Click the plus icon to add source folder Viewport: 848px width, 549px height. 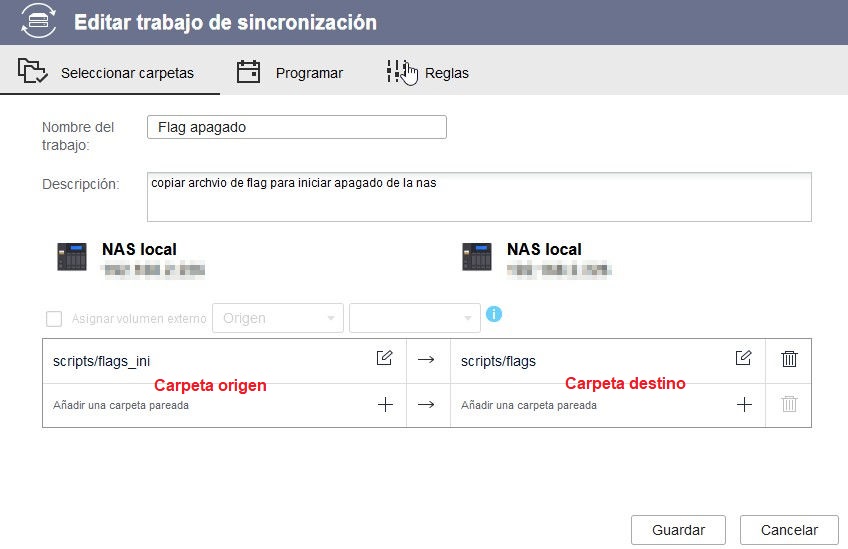[x=385, y=405]
